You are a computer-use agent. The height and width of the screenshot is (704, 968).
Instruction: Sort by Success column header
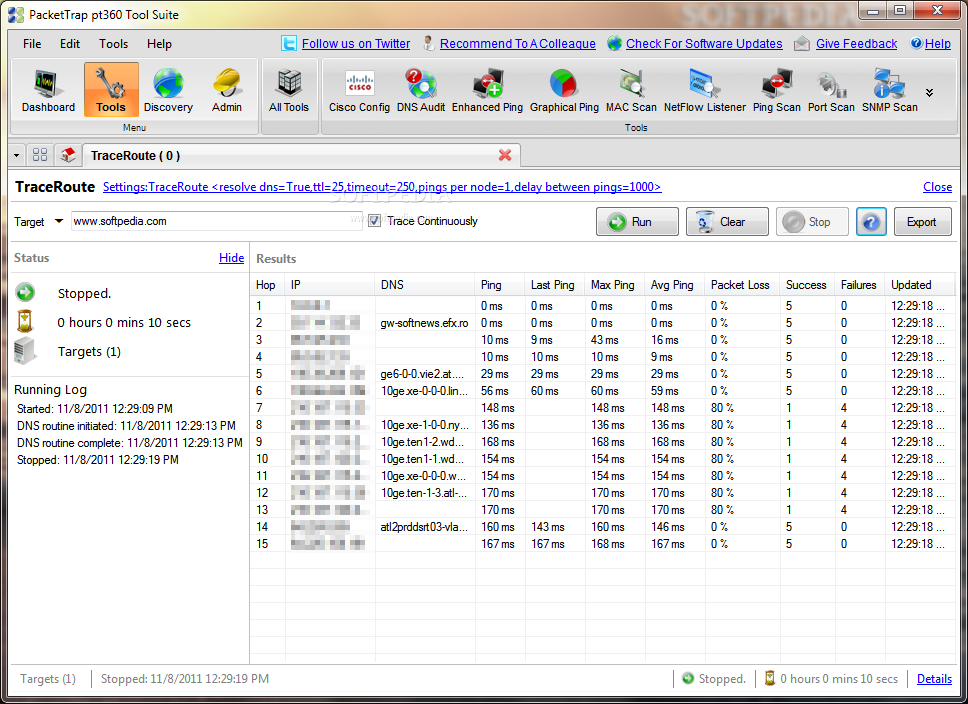(x=806, y=285)
